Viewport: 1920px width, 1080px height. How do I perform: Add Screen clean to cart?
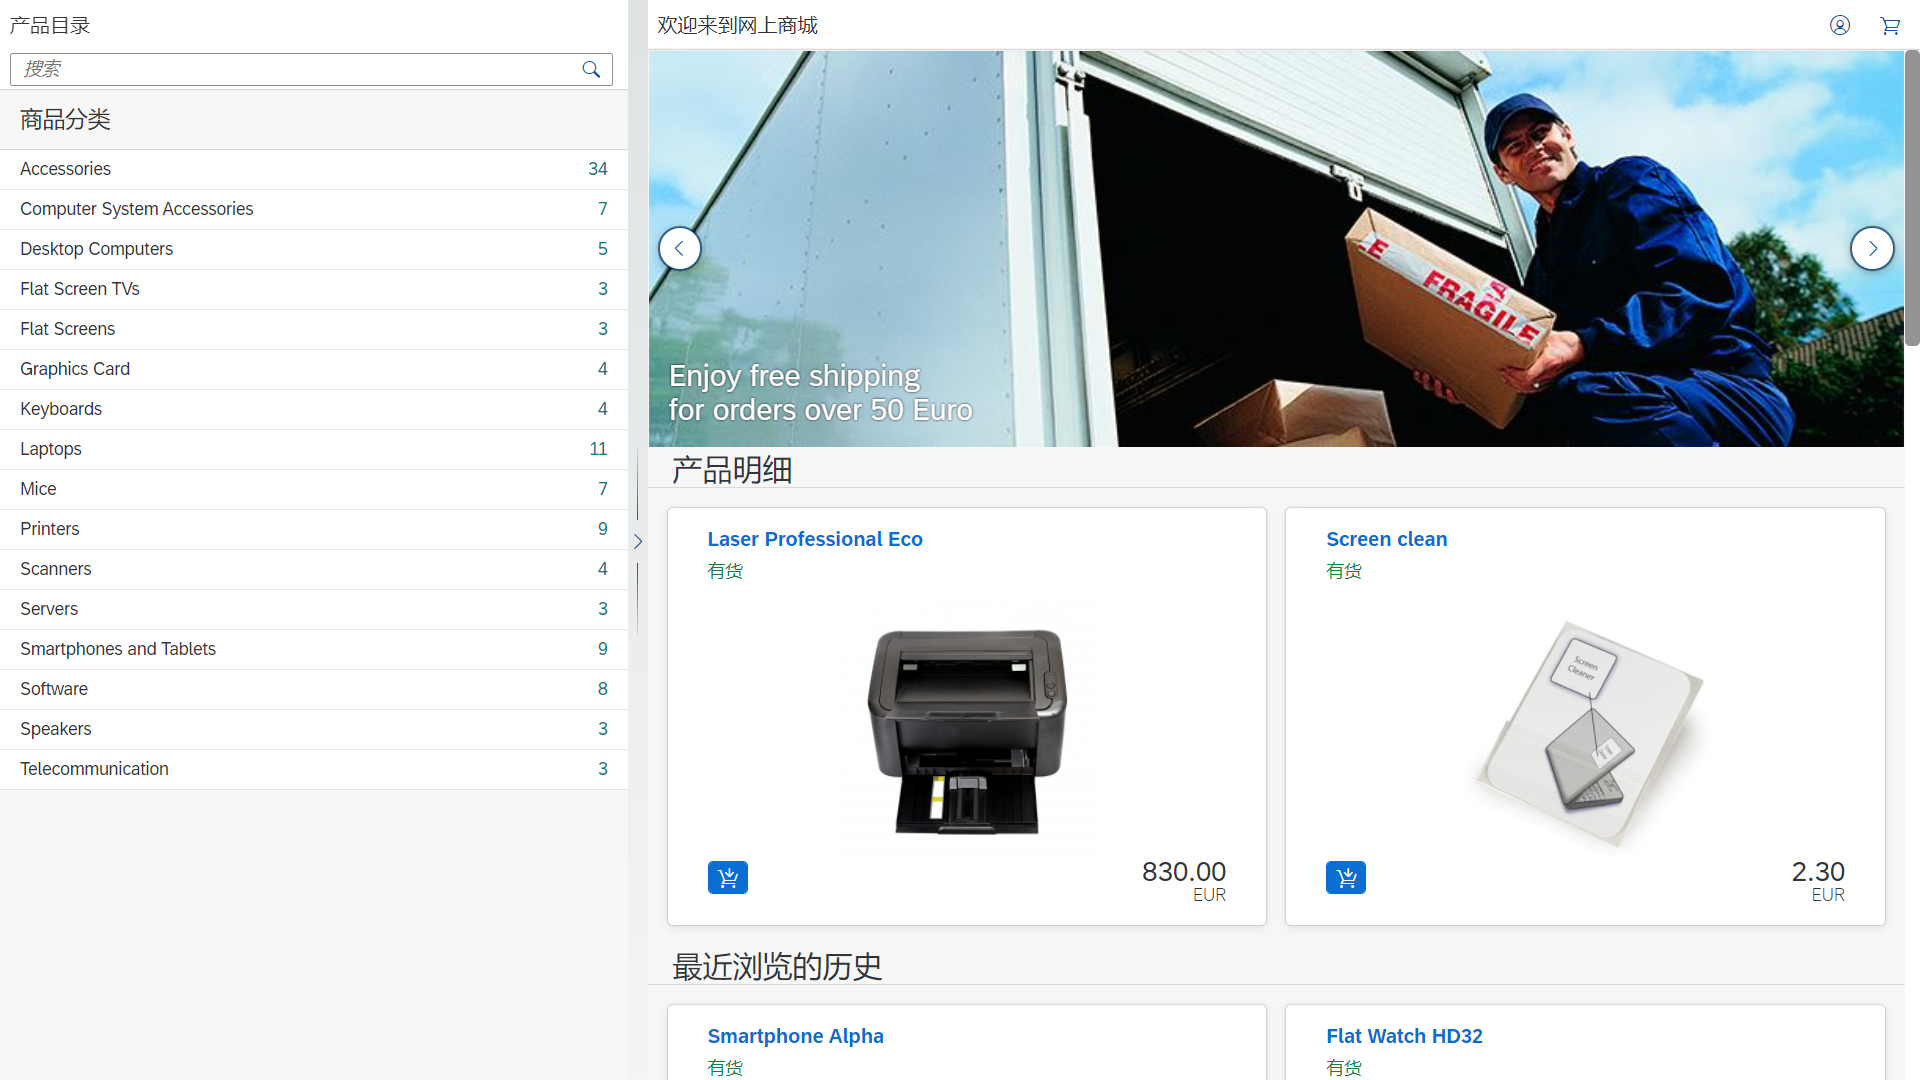pyautogui.click(x=1346, y=877)
